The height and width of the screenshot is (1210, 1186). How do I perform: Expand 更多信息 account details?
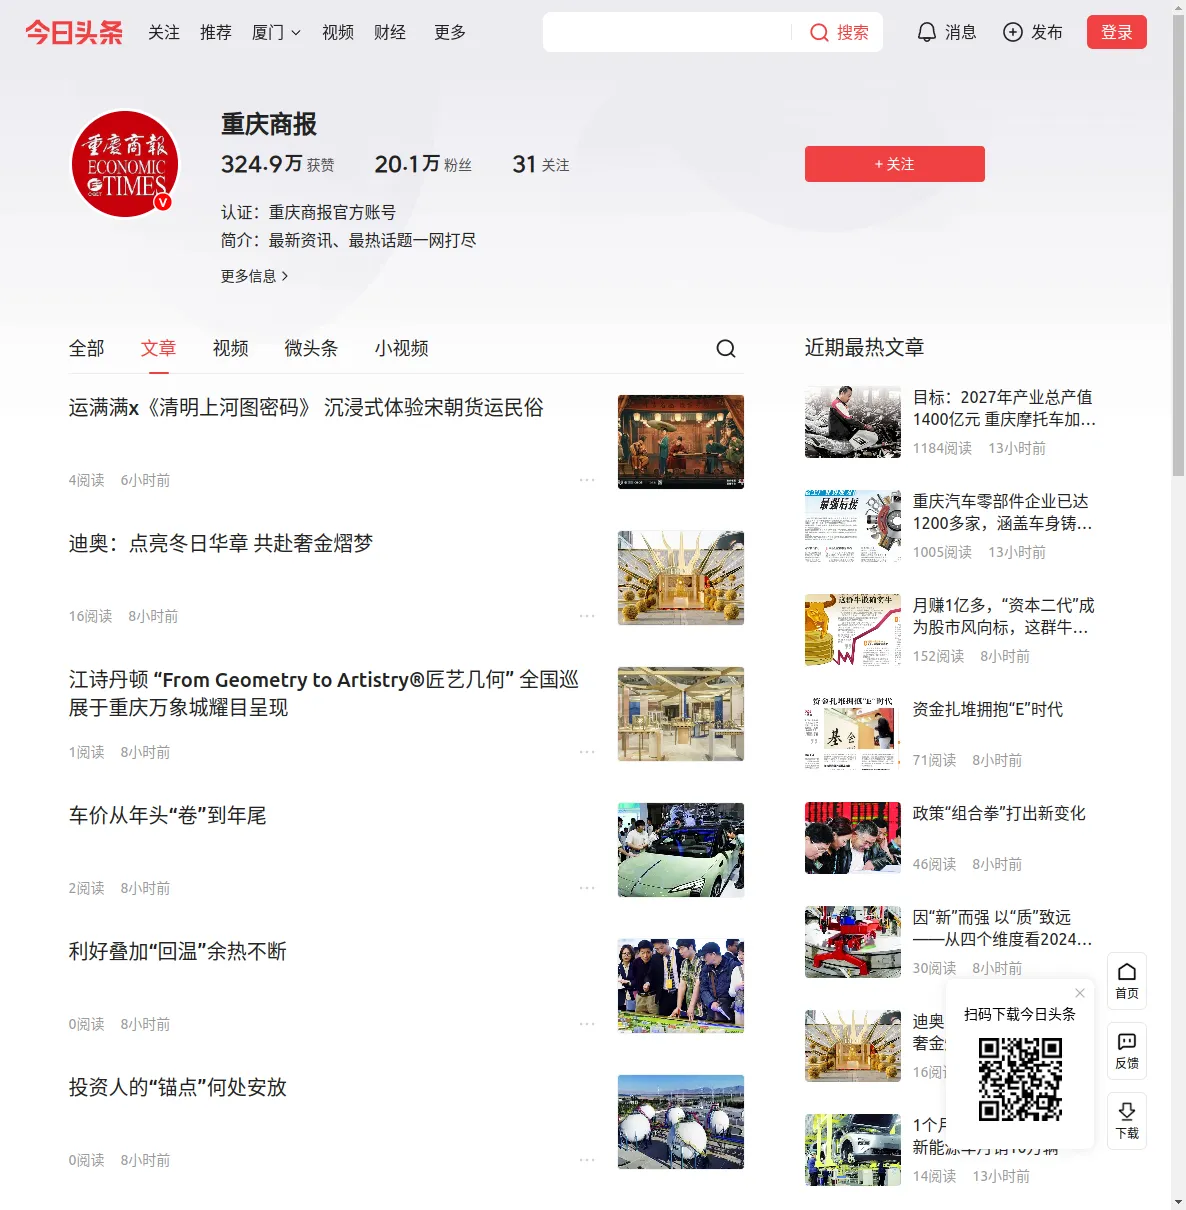pyautogui.click(x=255, y=276)
